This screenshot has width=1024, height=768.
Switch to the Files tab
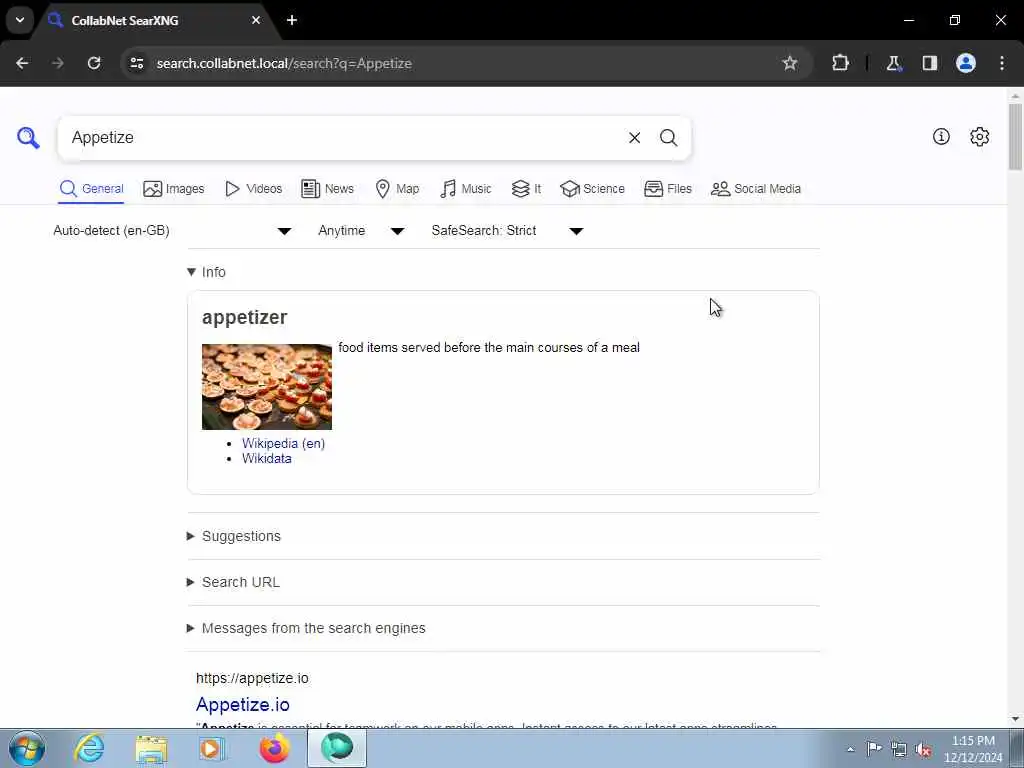[x=667, y=189]
